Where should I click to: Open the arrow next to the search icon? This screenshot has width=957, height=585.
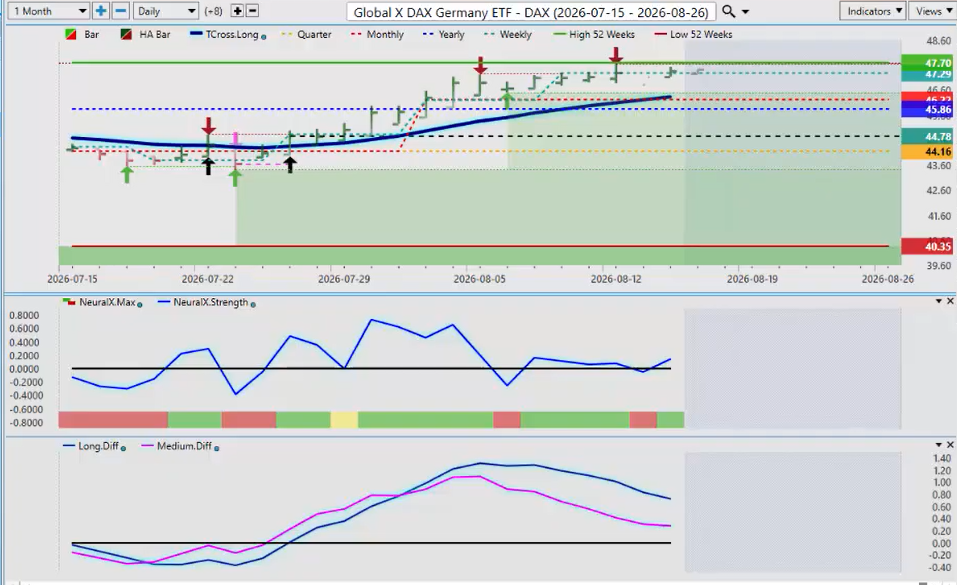(745, 12)
